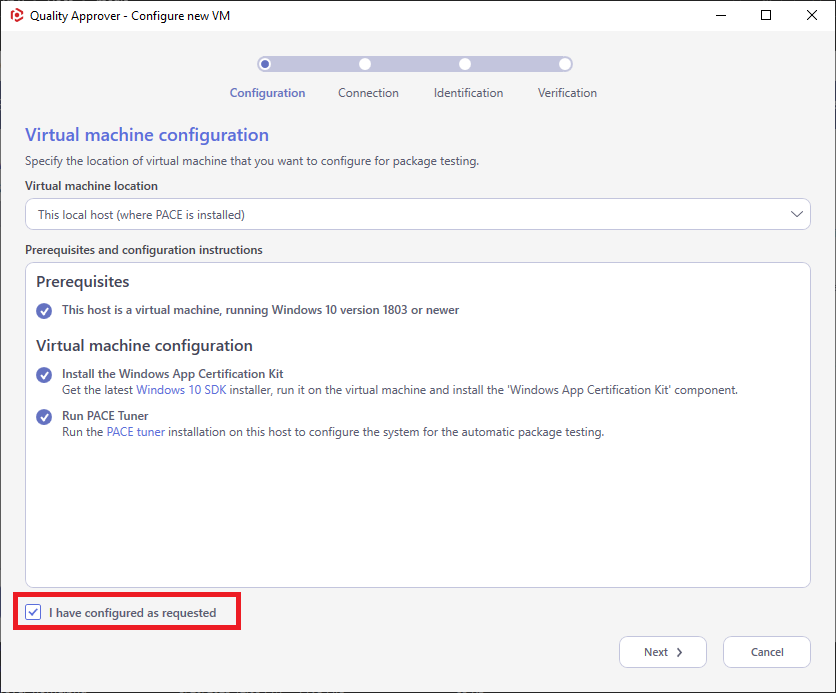Click the Identification step circle in the progress bar

pyautogui.click(x=465, y=65)
